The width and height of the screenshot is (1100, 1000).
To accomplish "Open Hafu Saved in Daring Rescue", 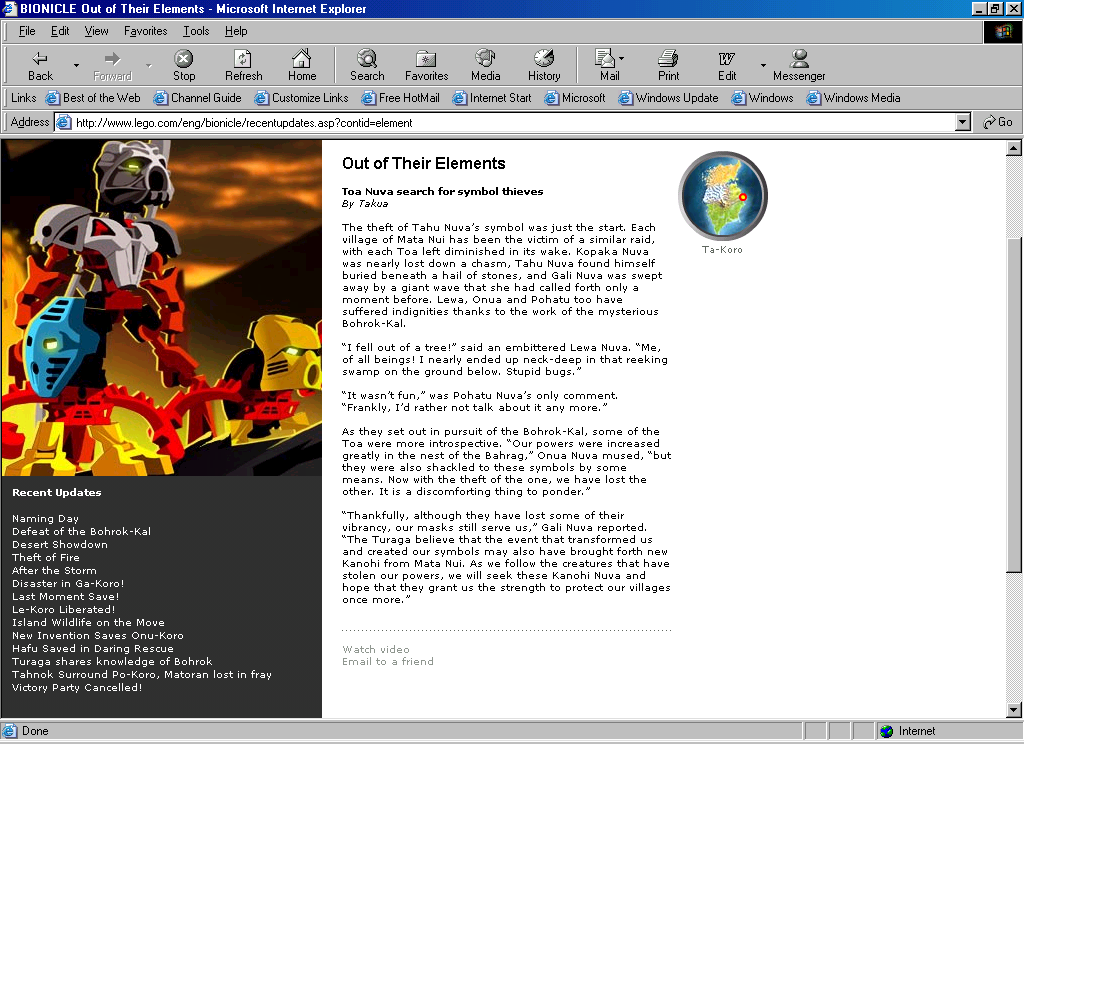I will pyautogui.click(x=93, y=648).
